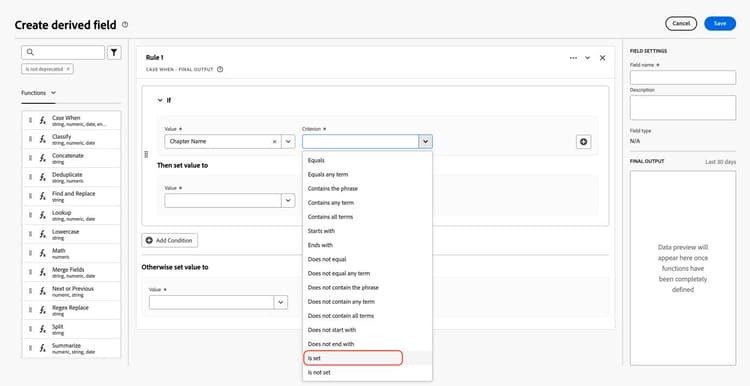Screen dimensions: 750x386
Task: Expand the Functions selector dropdown
Action: point(53,93)
